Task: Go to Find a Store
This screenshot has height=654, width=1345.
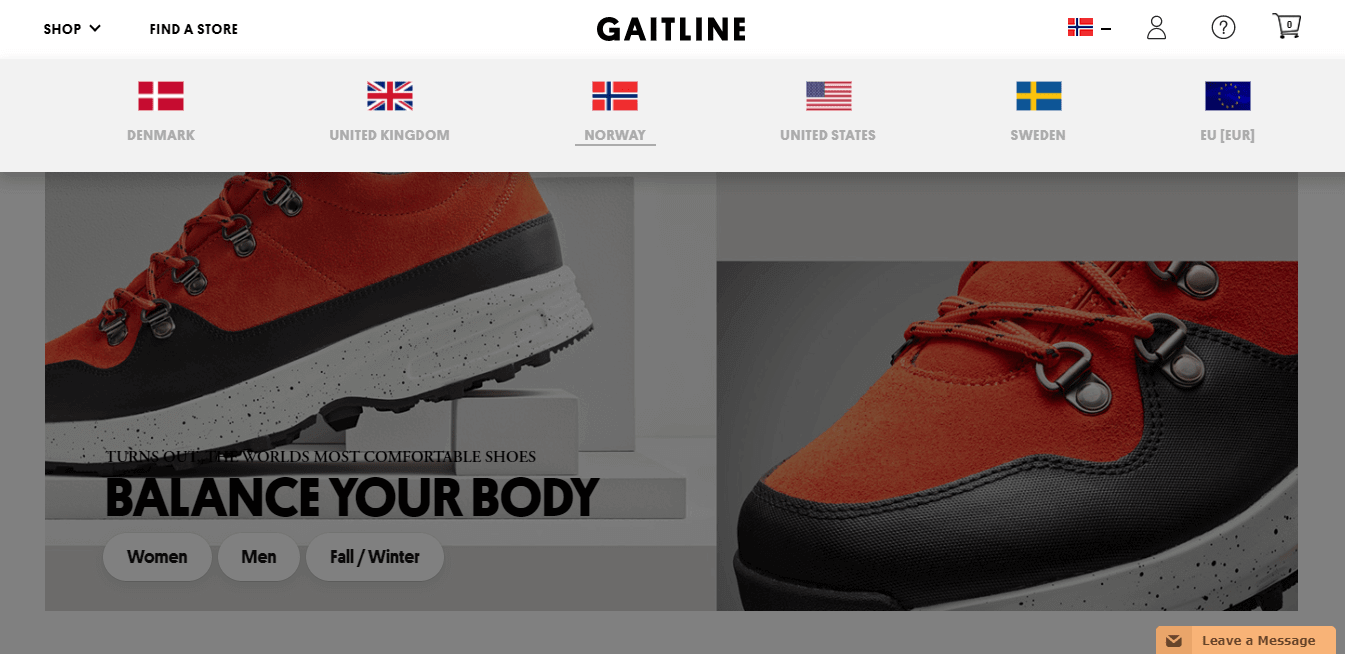Action: click(x=194, y=29)
